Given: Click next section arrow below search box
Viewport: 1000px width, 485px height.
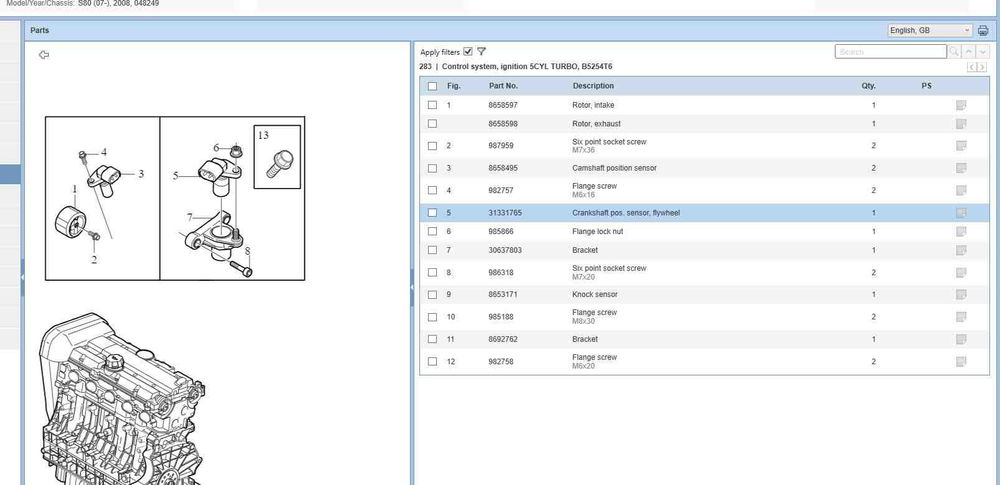Looking at the screenshot, I should (983, 67).
